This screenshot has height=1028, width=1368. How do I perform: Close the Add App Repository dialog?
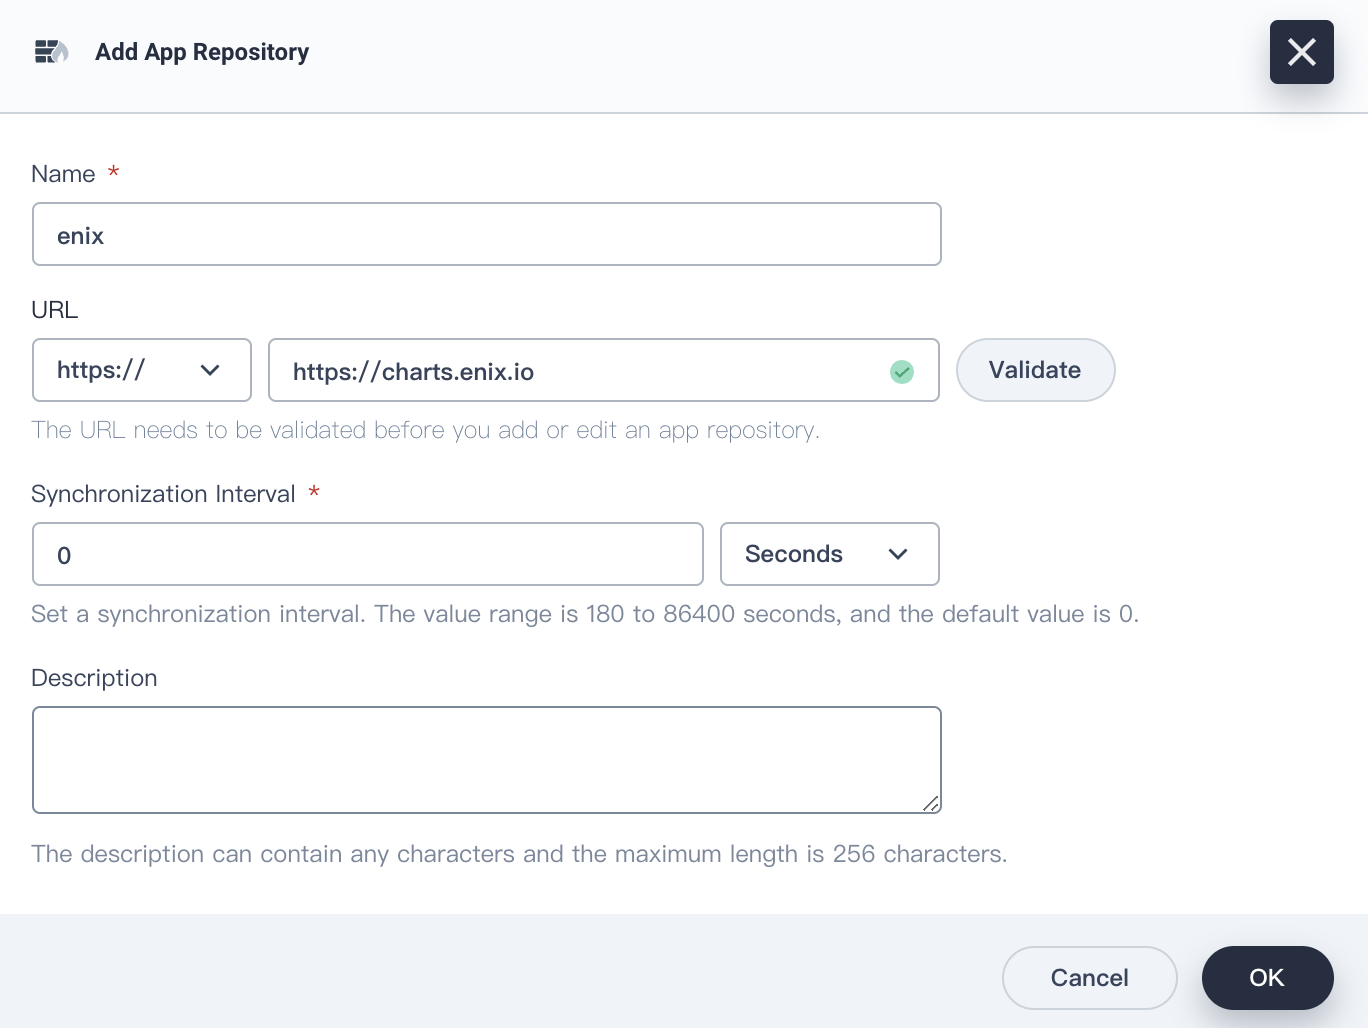pos(1301,52)
